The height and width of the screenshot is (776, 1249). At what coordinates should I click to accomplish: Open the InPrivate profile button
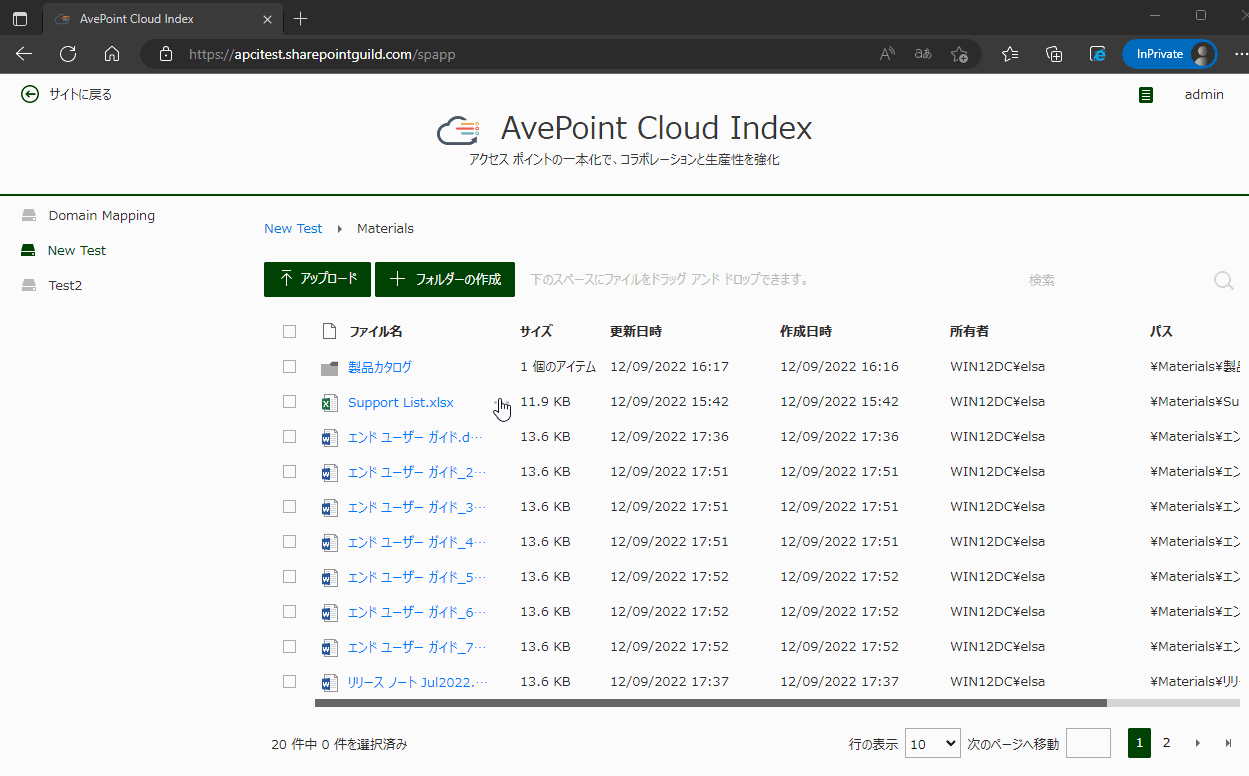[x=1170, y=54]
